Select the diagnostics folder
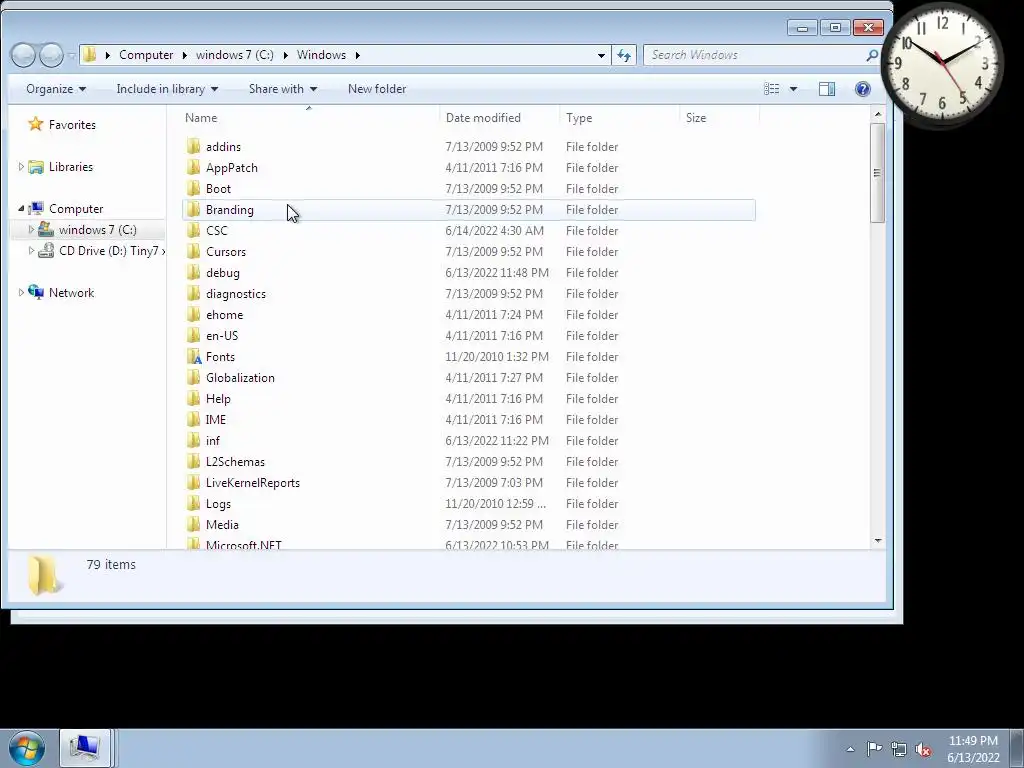The width and height of the screenshot is (1024, 768). (235, 293)
